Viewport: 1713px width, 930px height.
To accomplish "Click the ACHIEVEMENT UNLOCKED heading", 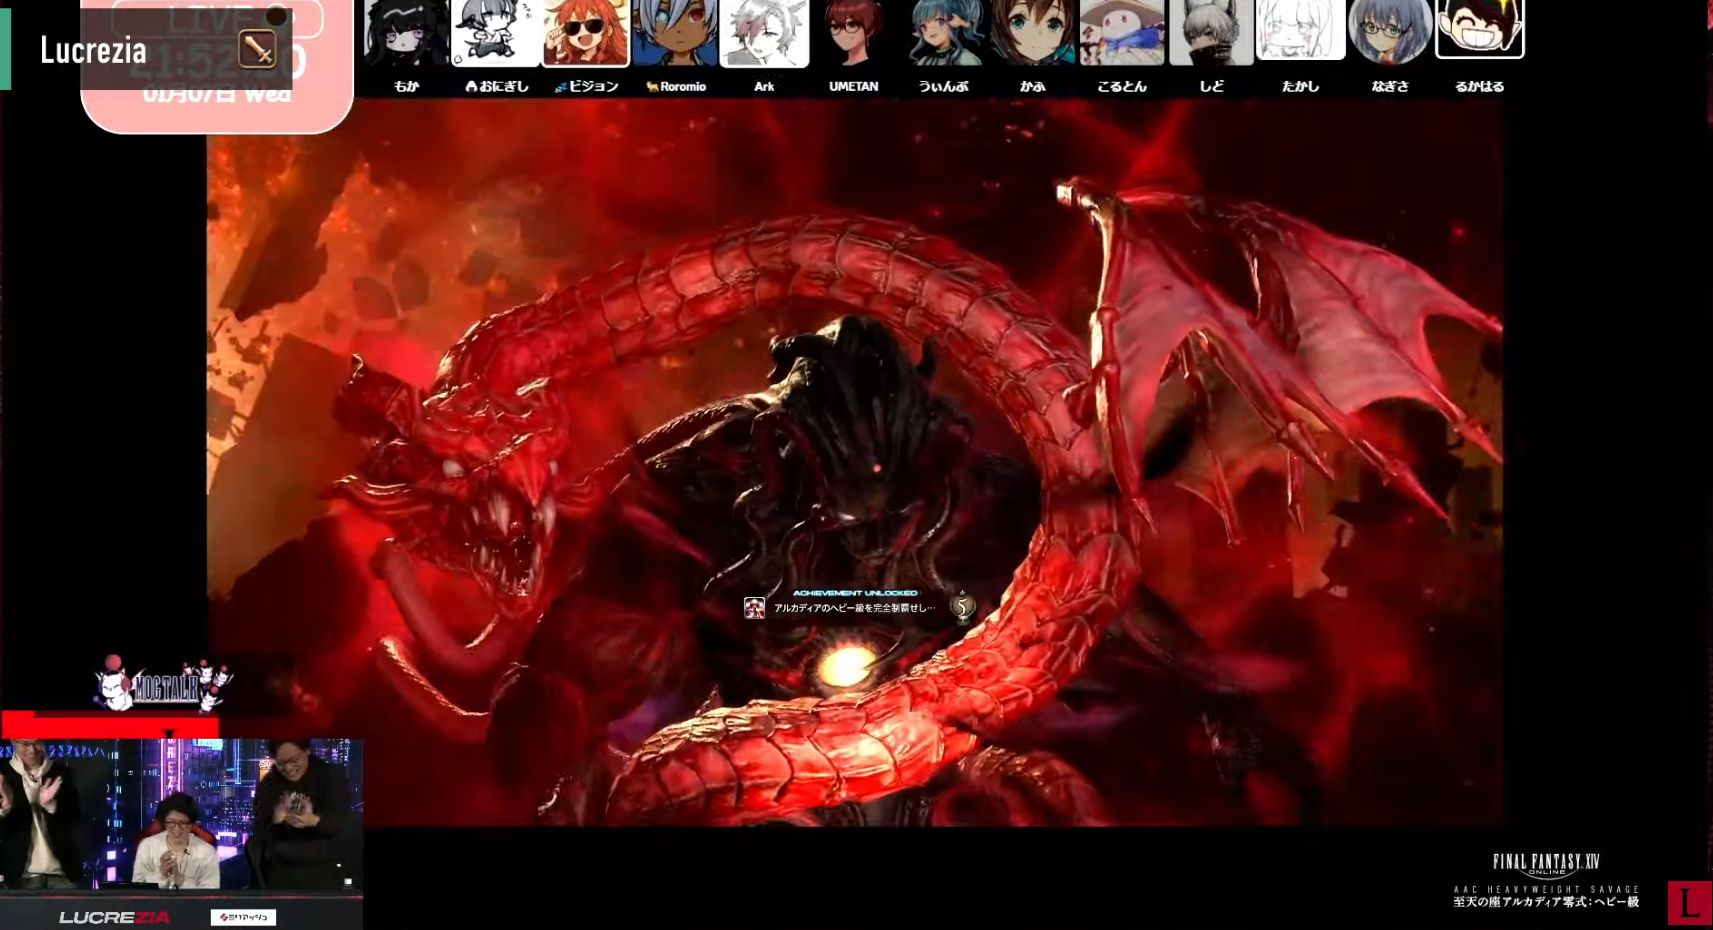I will 855,593.
